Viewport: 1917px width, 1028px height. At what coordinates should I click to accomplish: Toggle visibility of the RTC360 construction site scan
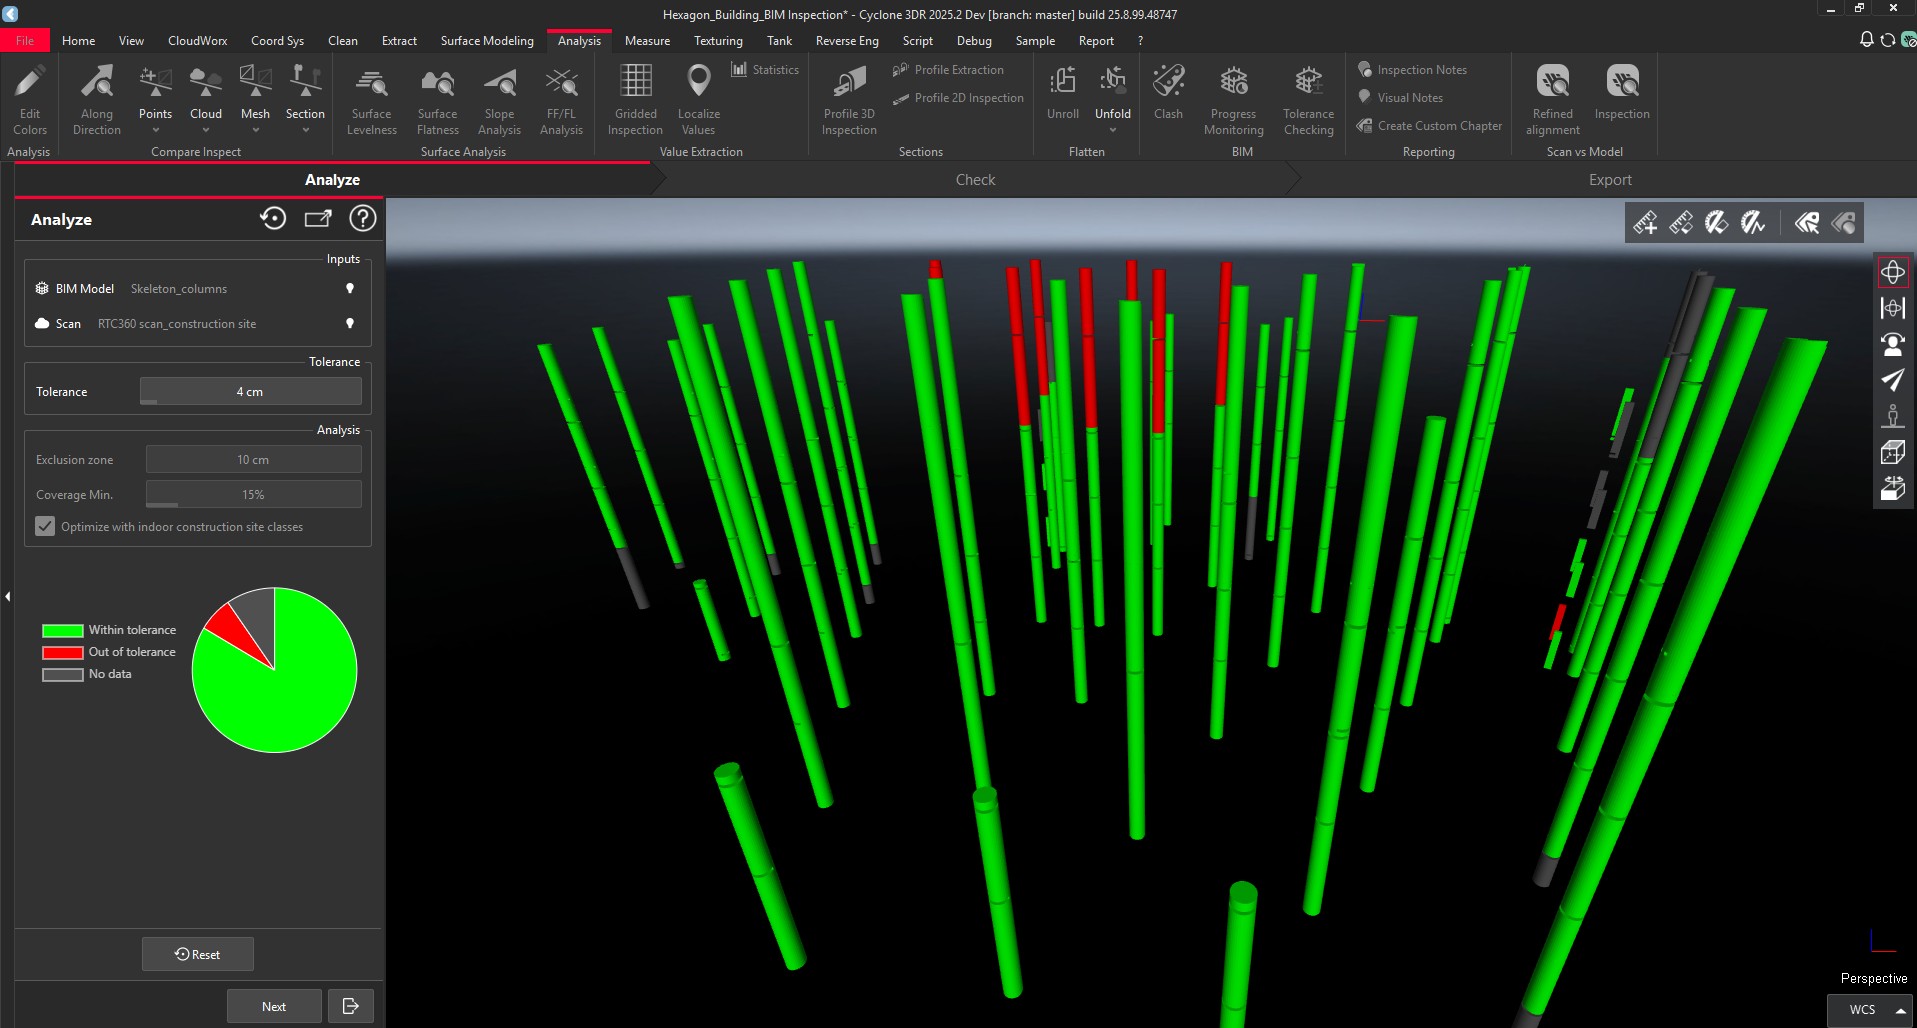point(349,323)
